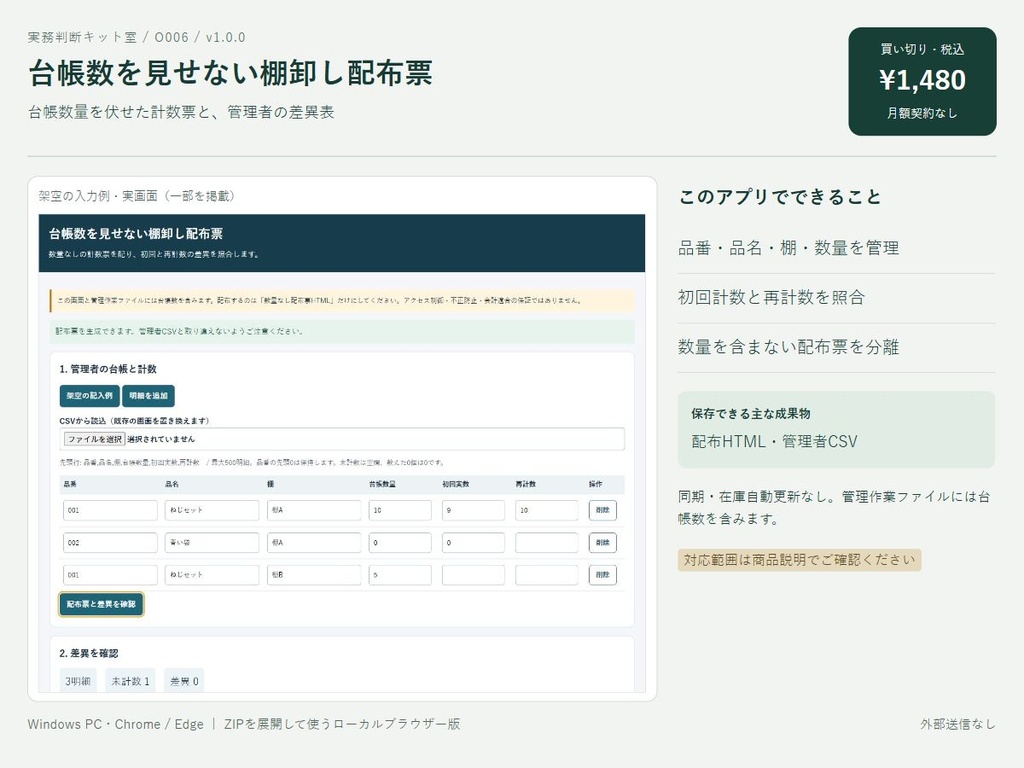The image size is (1024, 768).
Task: Edit 台帳数量 value 10 in first row
Action: 400,510
